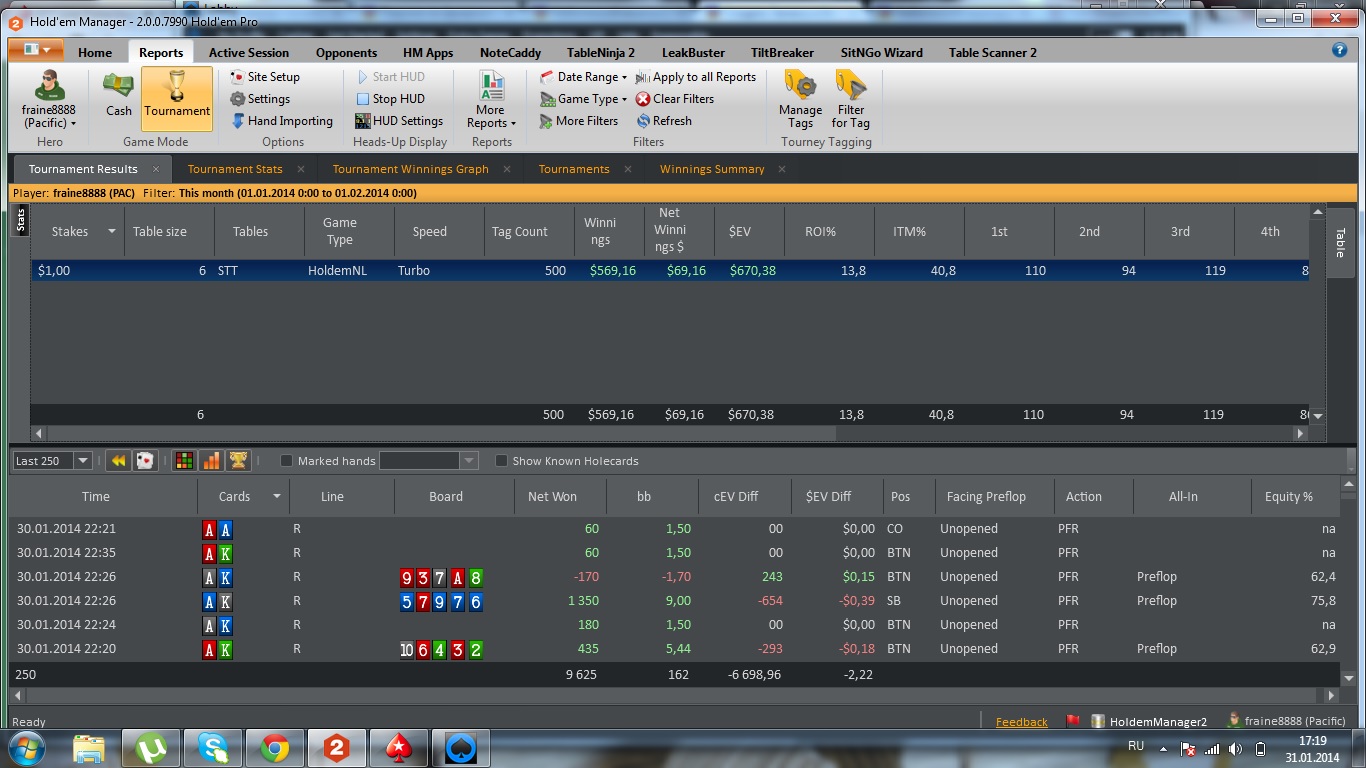Select Cash game mode
This screenshot has width=1366, height=768.
pyautogui.click(x=119, y=98)
